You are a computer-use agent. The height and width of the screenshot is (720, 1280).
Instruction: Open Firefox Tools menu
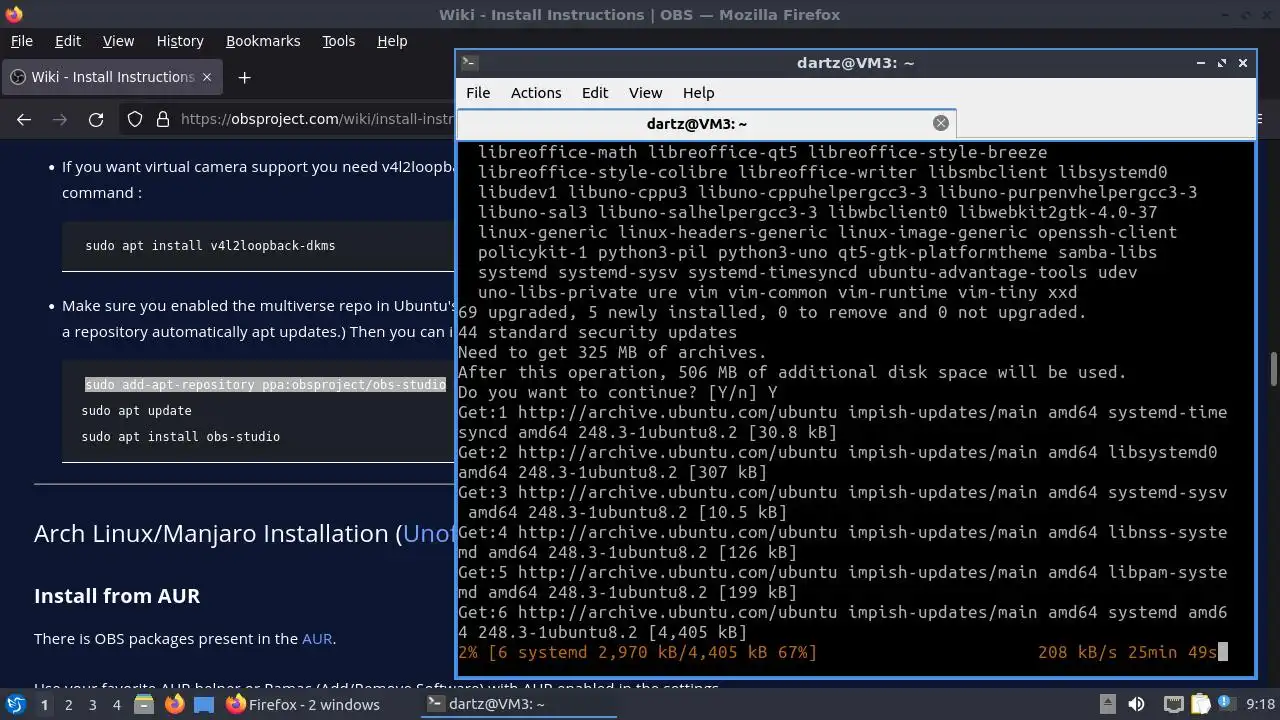pos(338,41)
